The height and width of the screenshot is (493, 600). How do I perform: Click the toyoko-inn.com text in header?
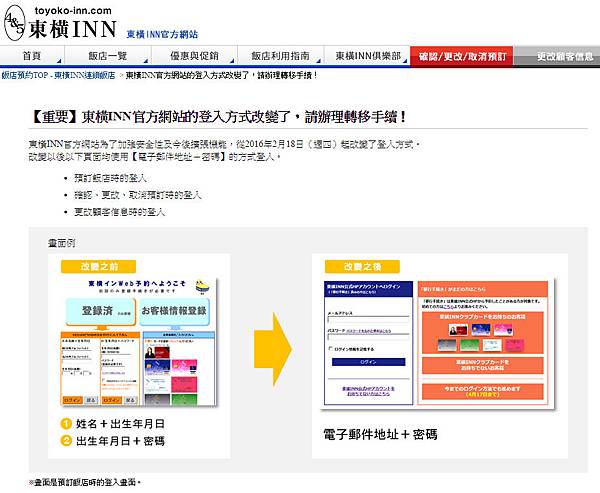[73, 11]
